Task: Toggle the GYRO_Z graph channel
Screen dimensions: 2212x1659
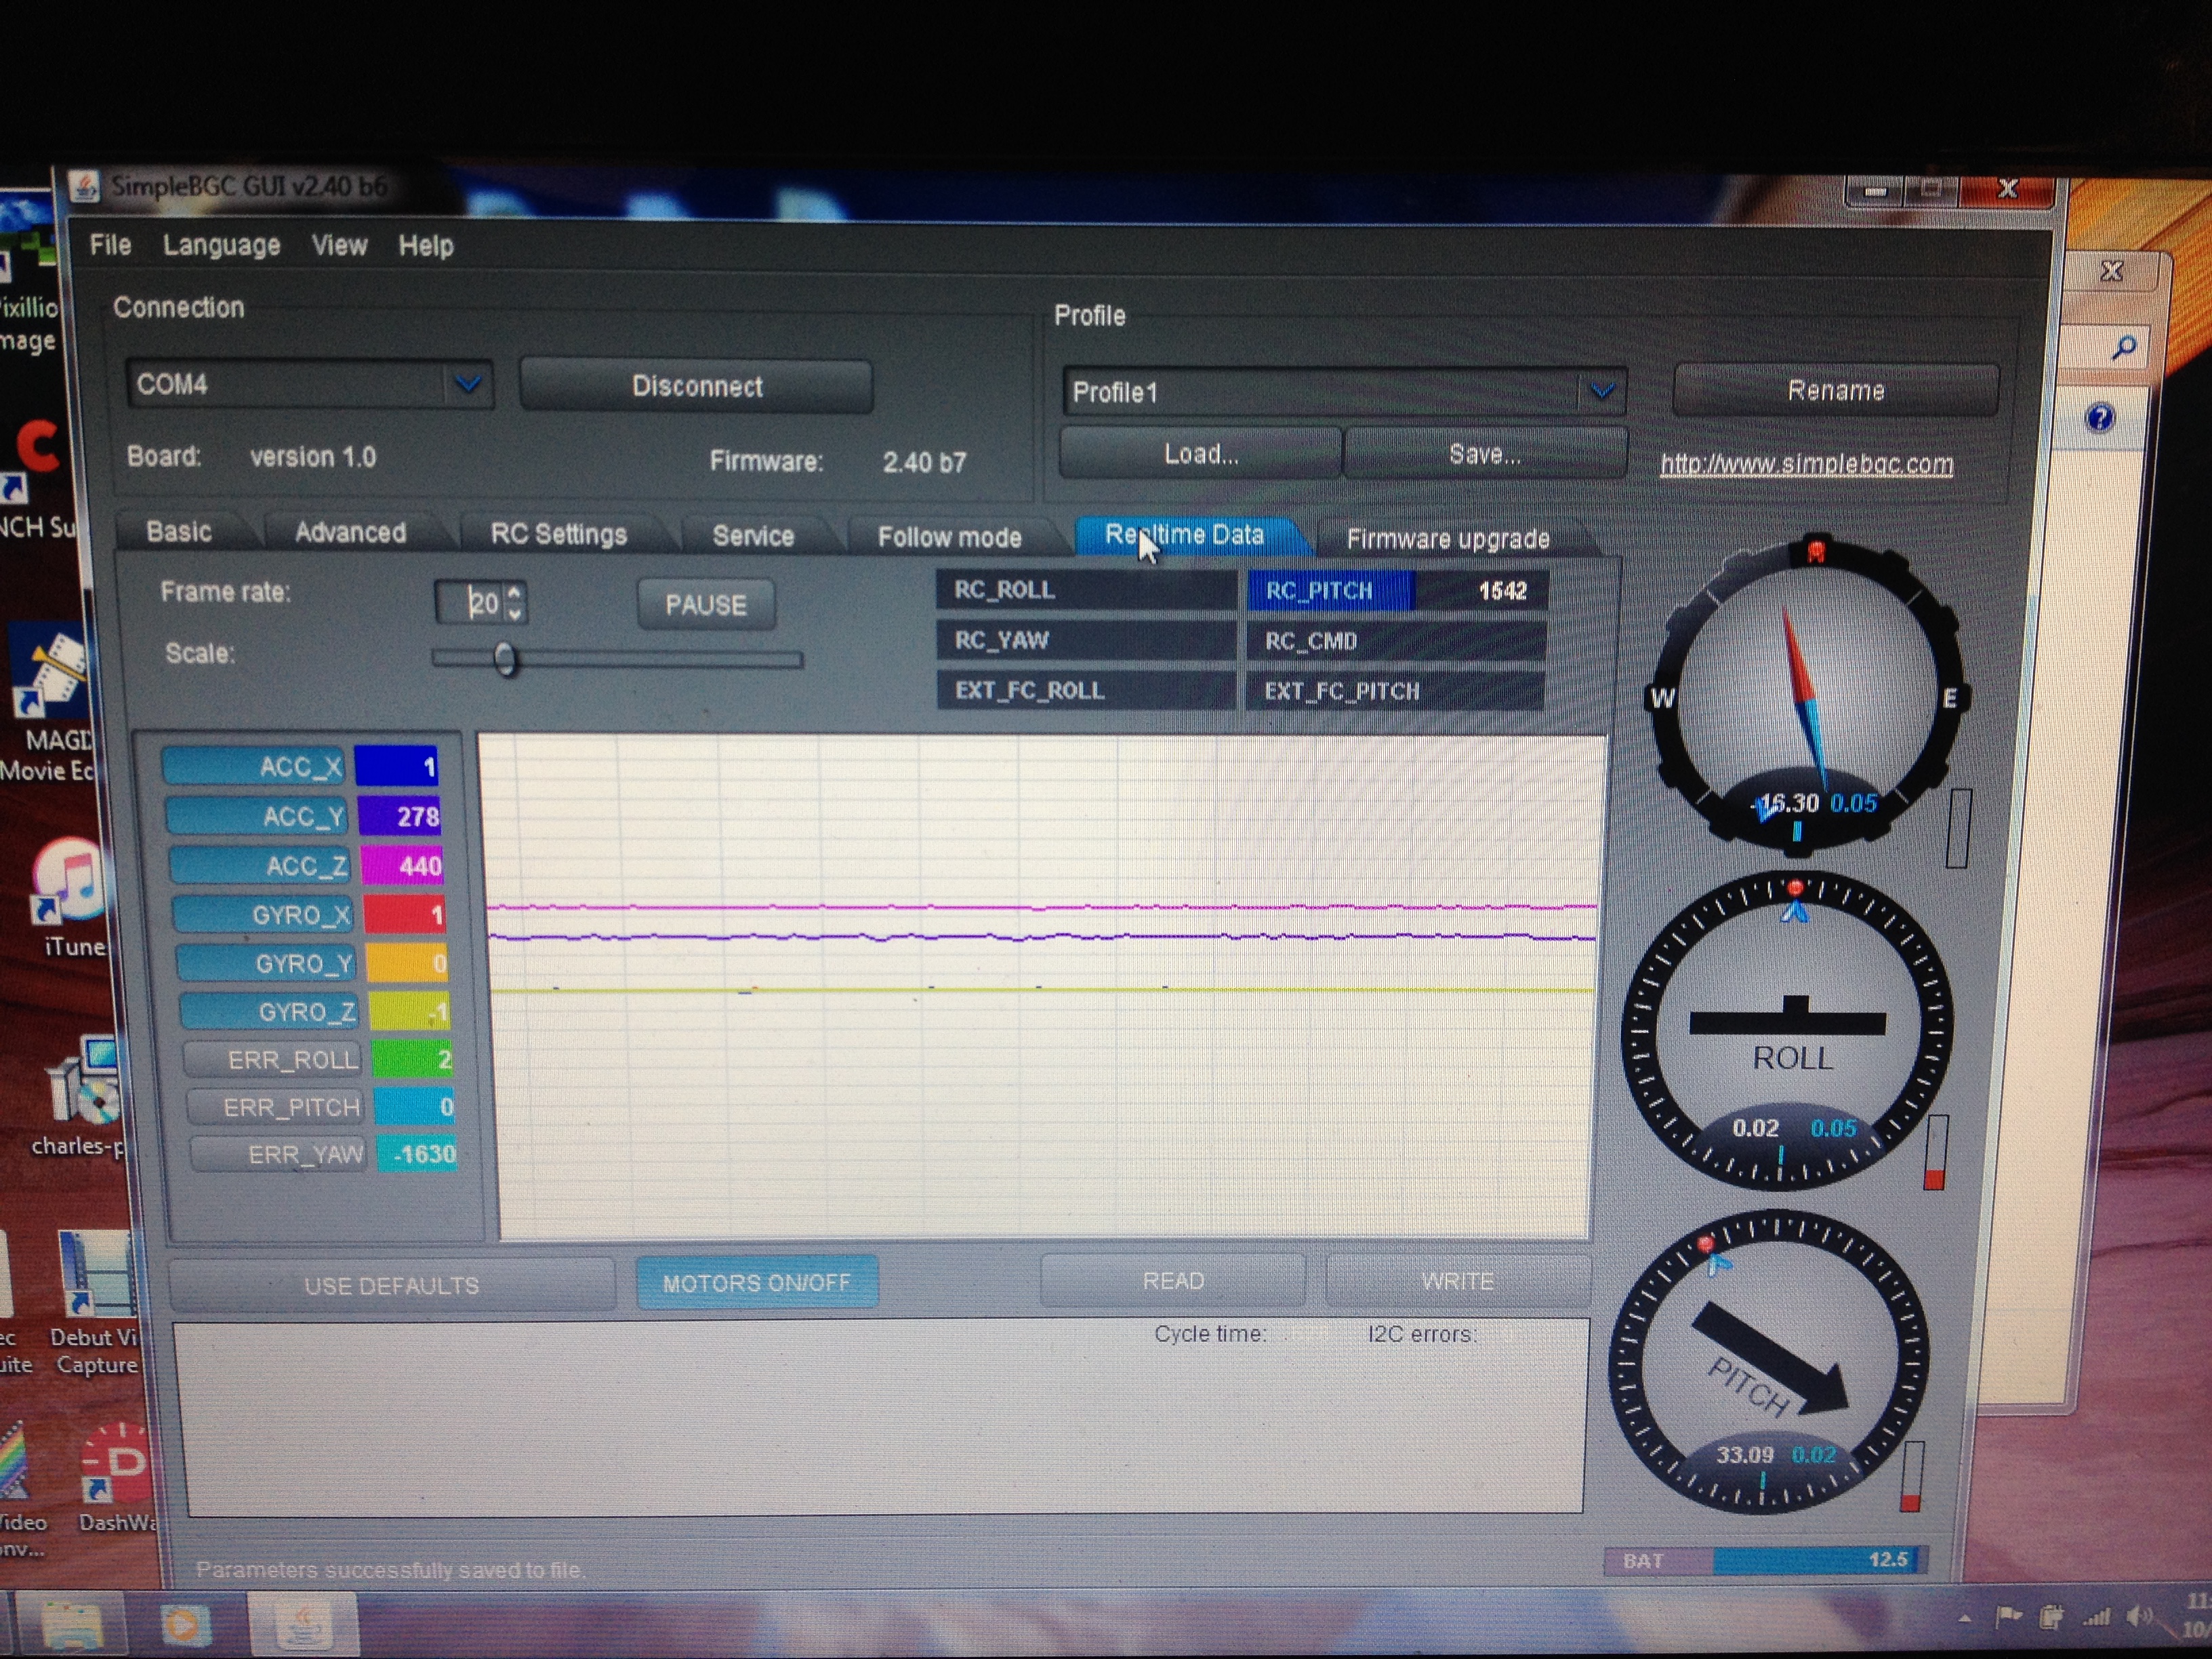Action: click(x=269, y=1011)
